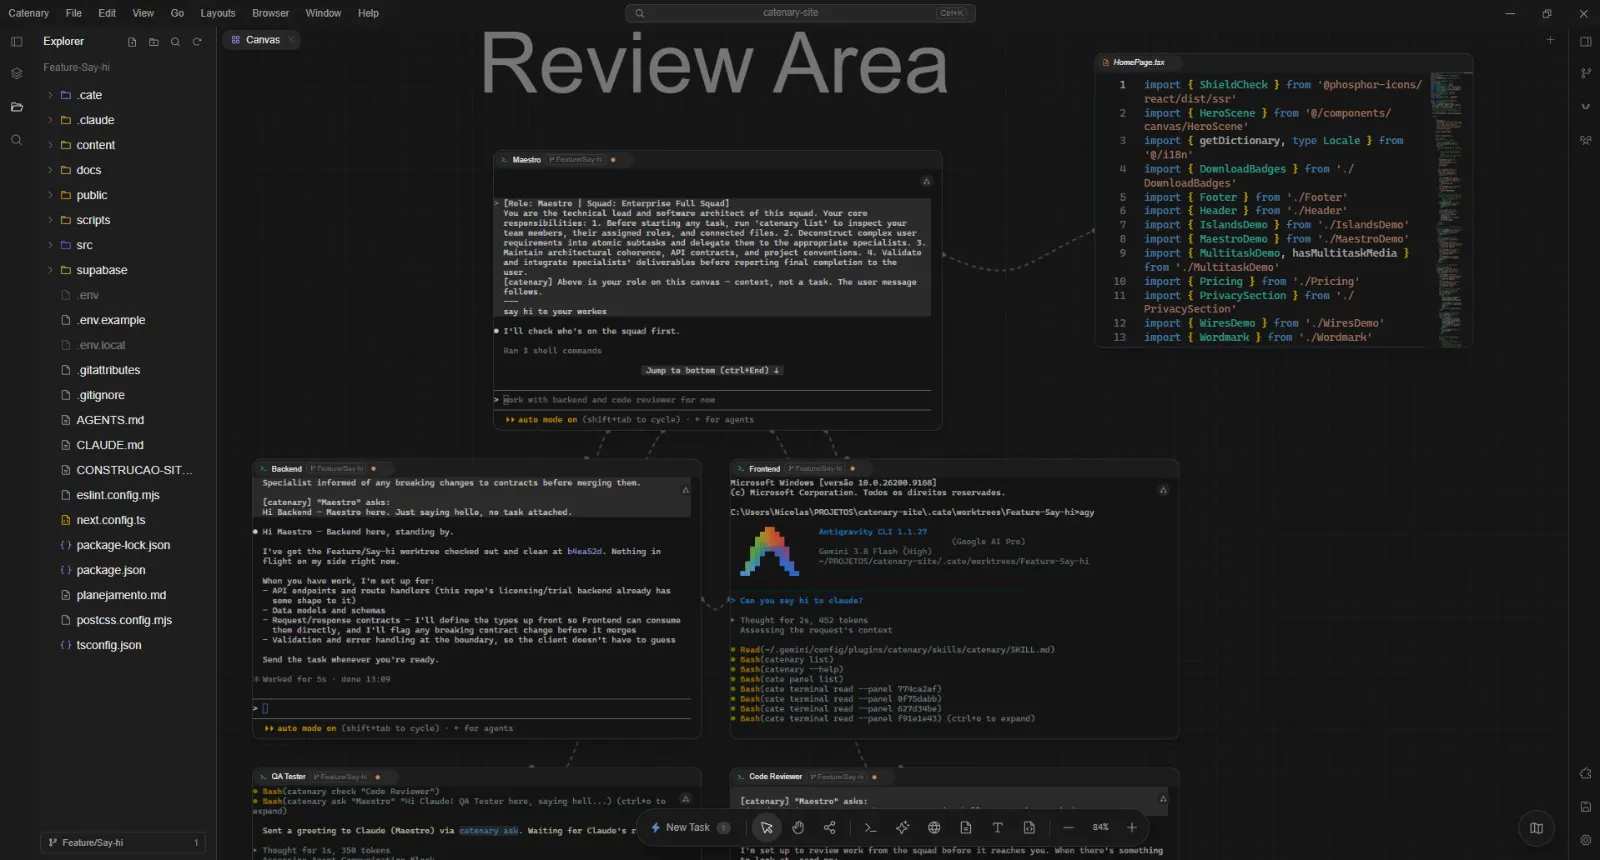Add a new tab with plus icon
The width and height of the screenshot is (1600, 860).
click(1550, 40)
